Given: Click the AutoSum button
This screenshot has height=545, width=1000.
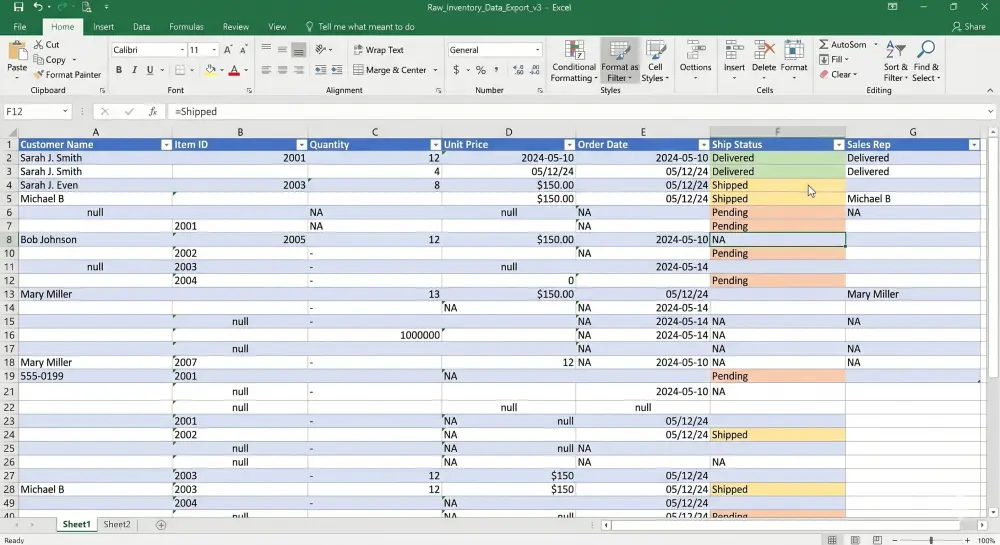Looking at the screenshot, I should tap(843, 45).
